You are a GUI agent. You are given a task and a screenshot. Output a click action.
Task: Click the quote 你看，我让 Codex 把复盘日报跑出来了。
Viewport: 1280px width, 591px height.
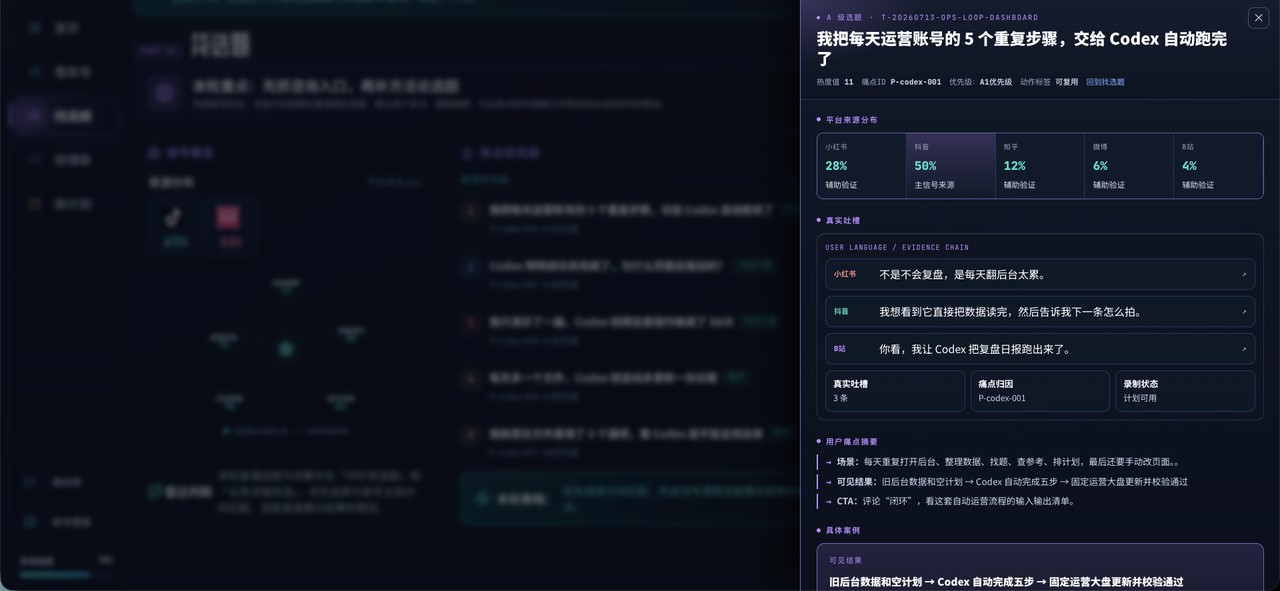[975, 349]
